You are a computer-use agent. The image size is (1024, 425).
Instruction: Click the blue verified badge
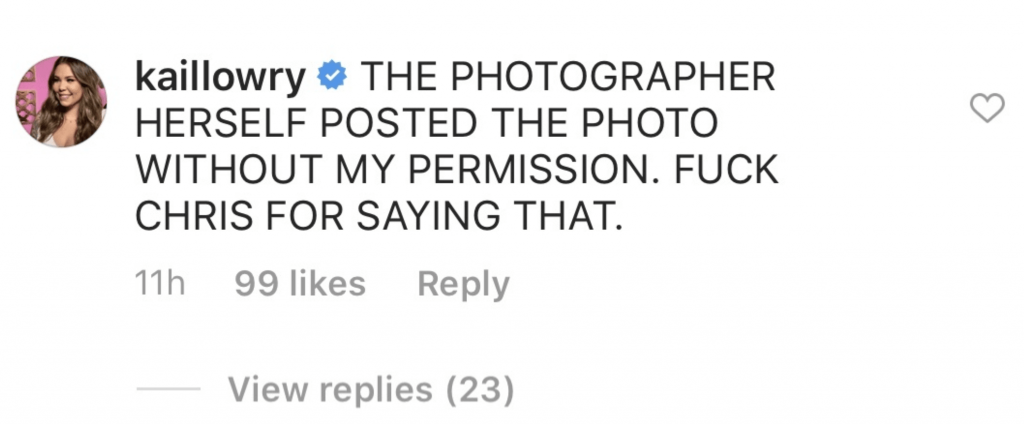pyautogui.click(x=332, y=75)
